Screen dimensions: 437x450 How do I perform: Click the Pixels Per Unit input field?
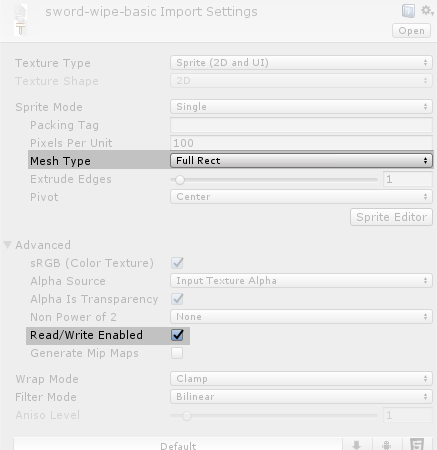click(301, 143)
